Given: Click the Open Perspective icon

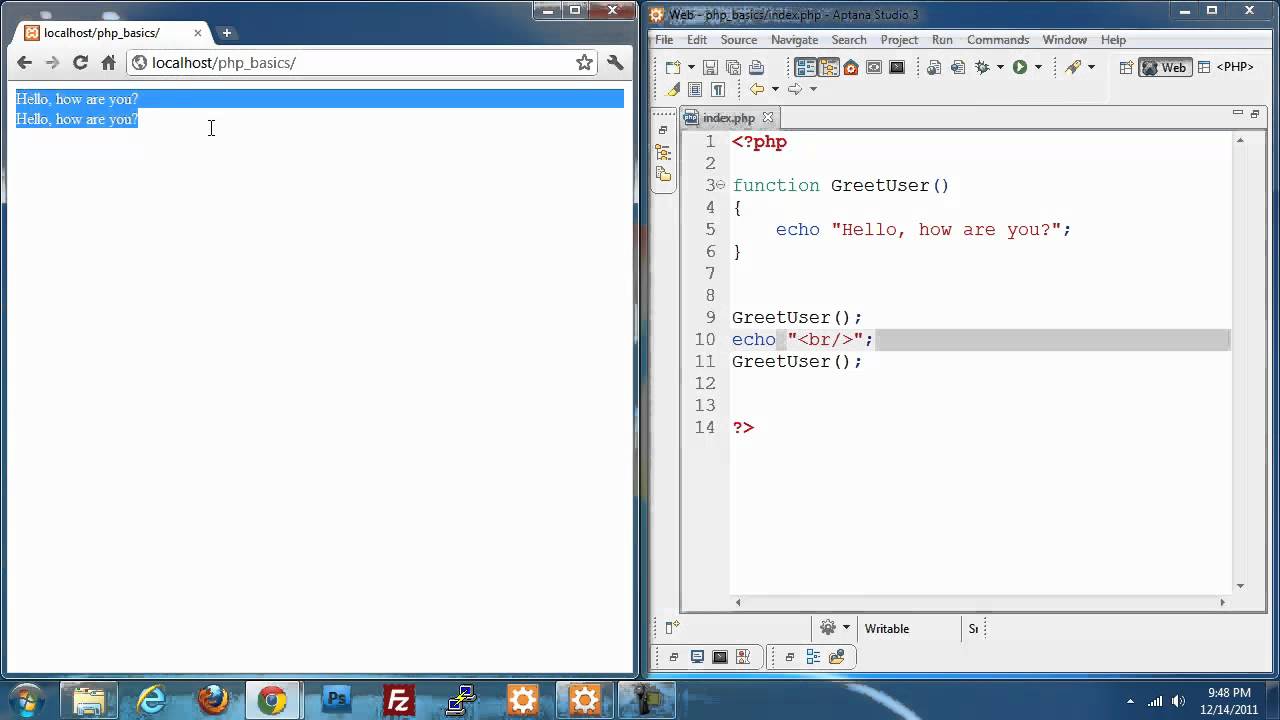Looking at the screenshot, I should coord(1126,68).
